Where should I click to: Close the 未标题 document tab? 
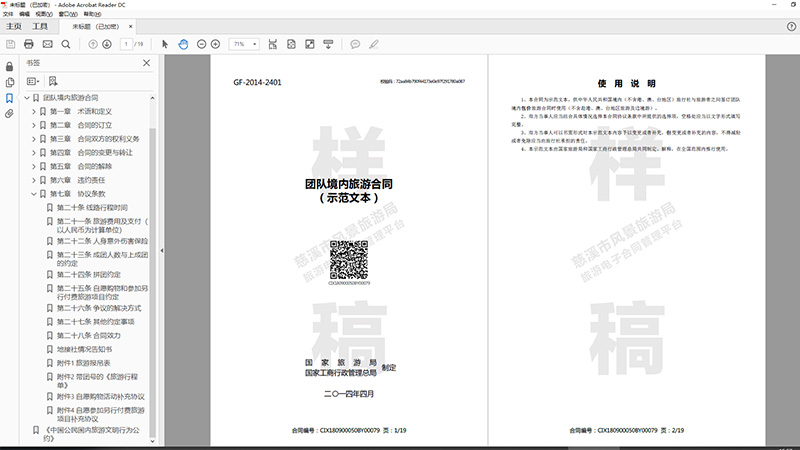(131, 27)
